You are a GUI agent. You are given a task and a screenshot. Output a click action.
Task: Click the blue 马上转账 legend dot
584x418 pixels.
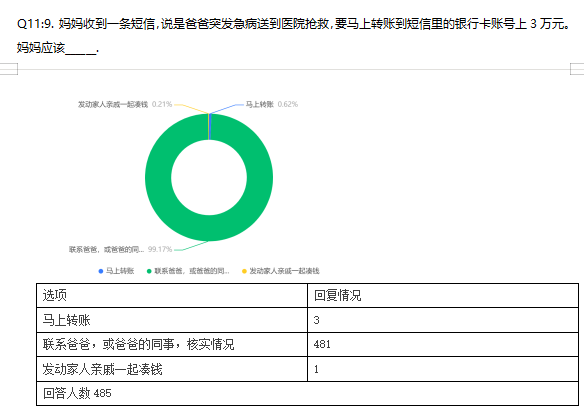point(101,271)
